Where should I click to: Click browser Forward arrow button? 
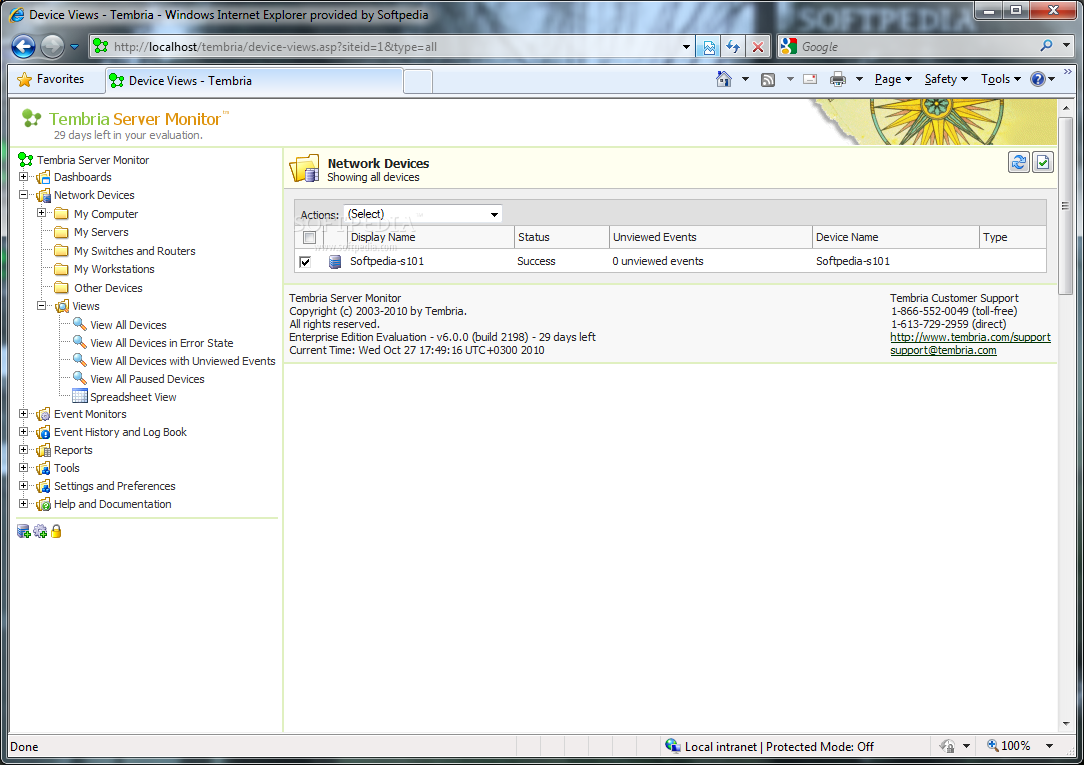pos(52,46)
